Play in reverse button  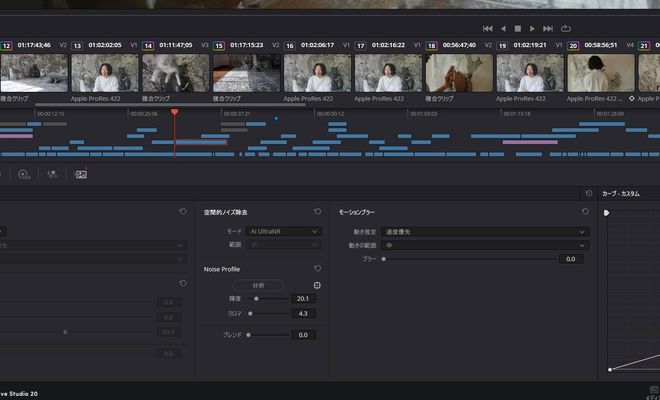click(503, 29)
